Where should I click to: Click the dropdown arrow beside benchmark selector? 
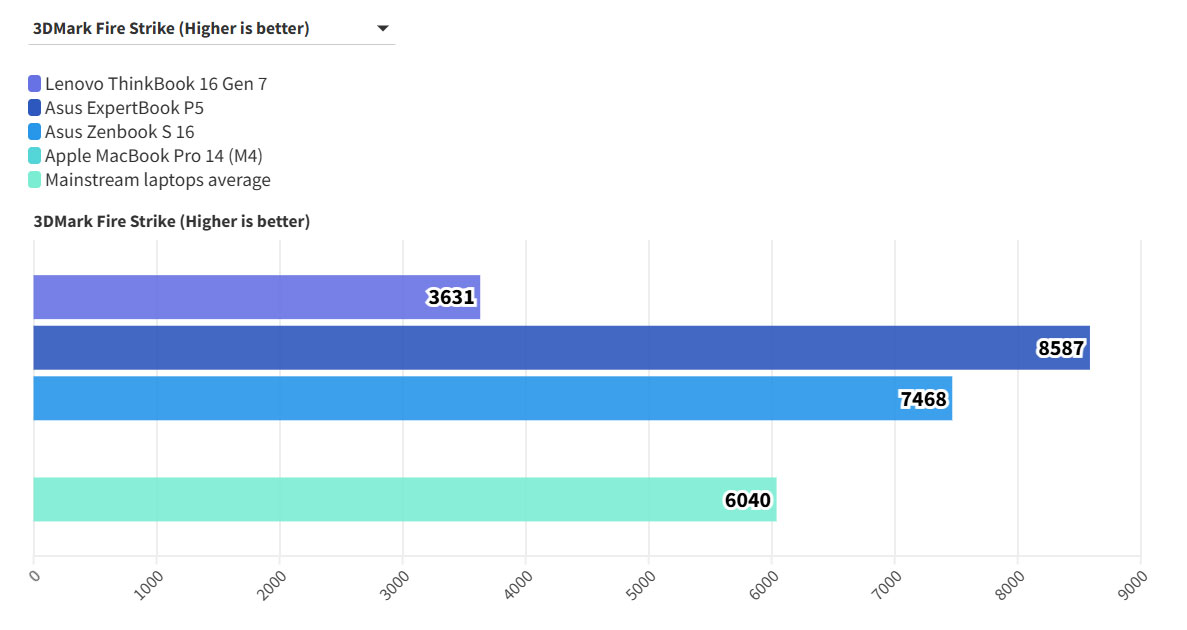(382, 29)
